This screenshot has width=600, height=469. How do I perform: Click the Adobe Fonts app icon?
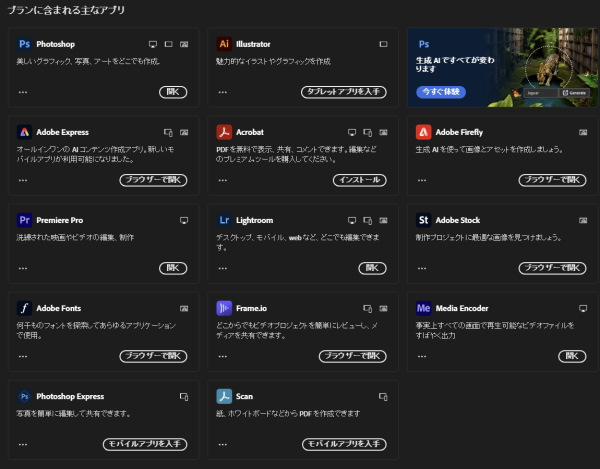24,308
